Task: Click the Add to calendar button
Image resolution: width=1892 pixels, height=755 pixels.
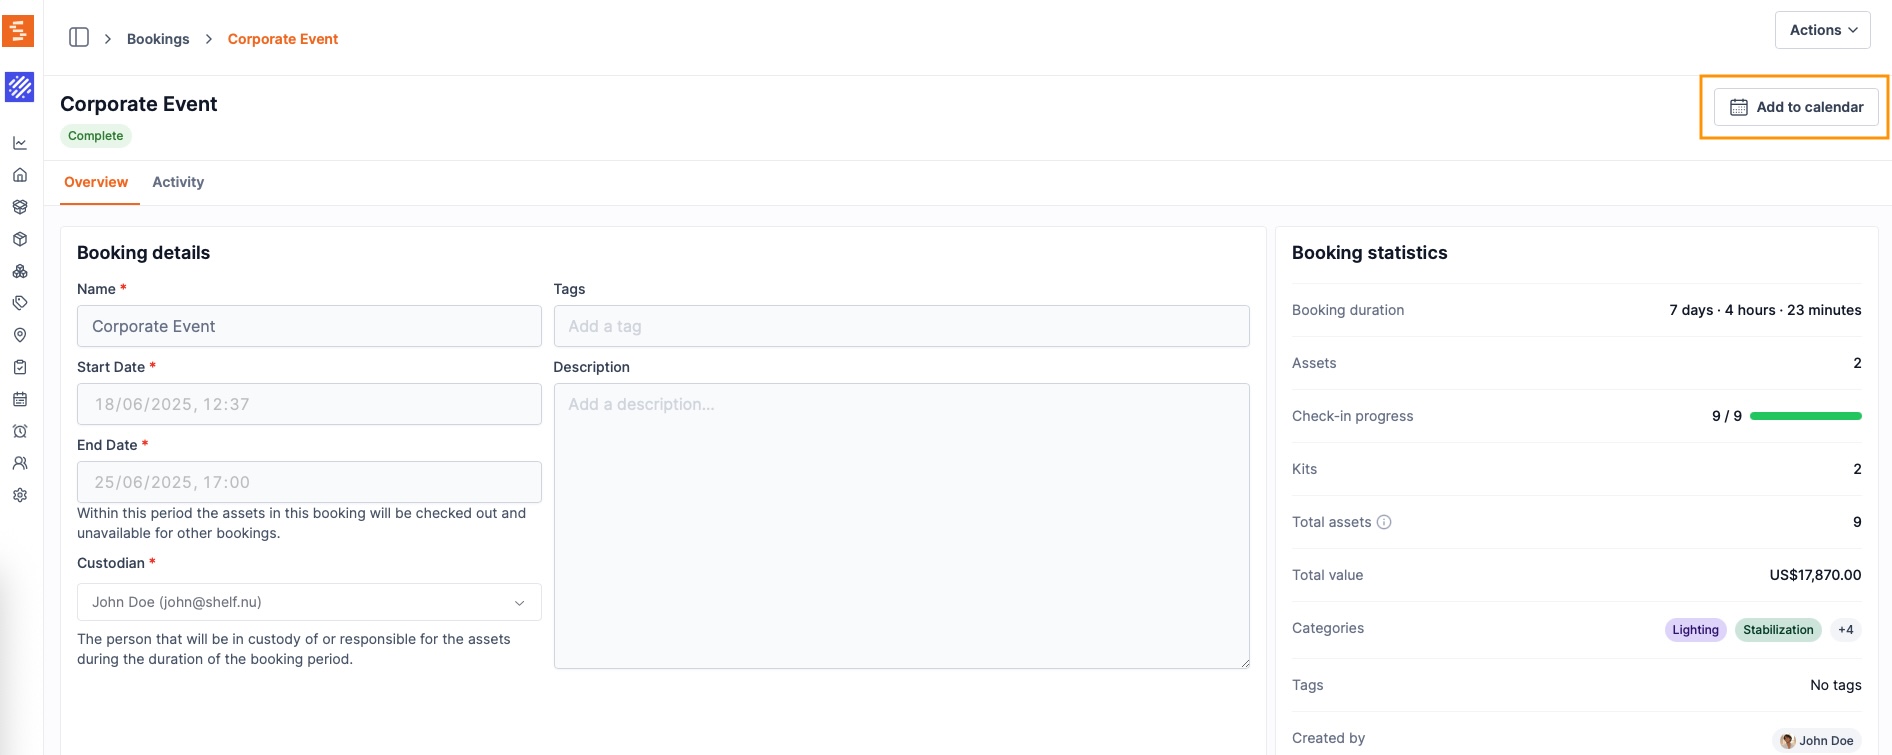Action: coord(1796,107)
